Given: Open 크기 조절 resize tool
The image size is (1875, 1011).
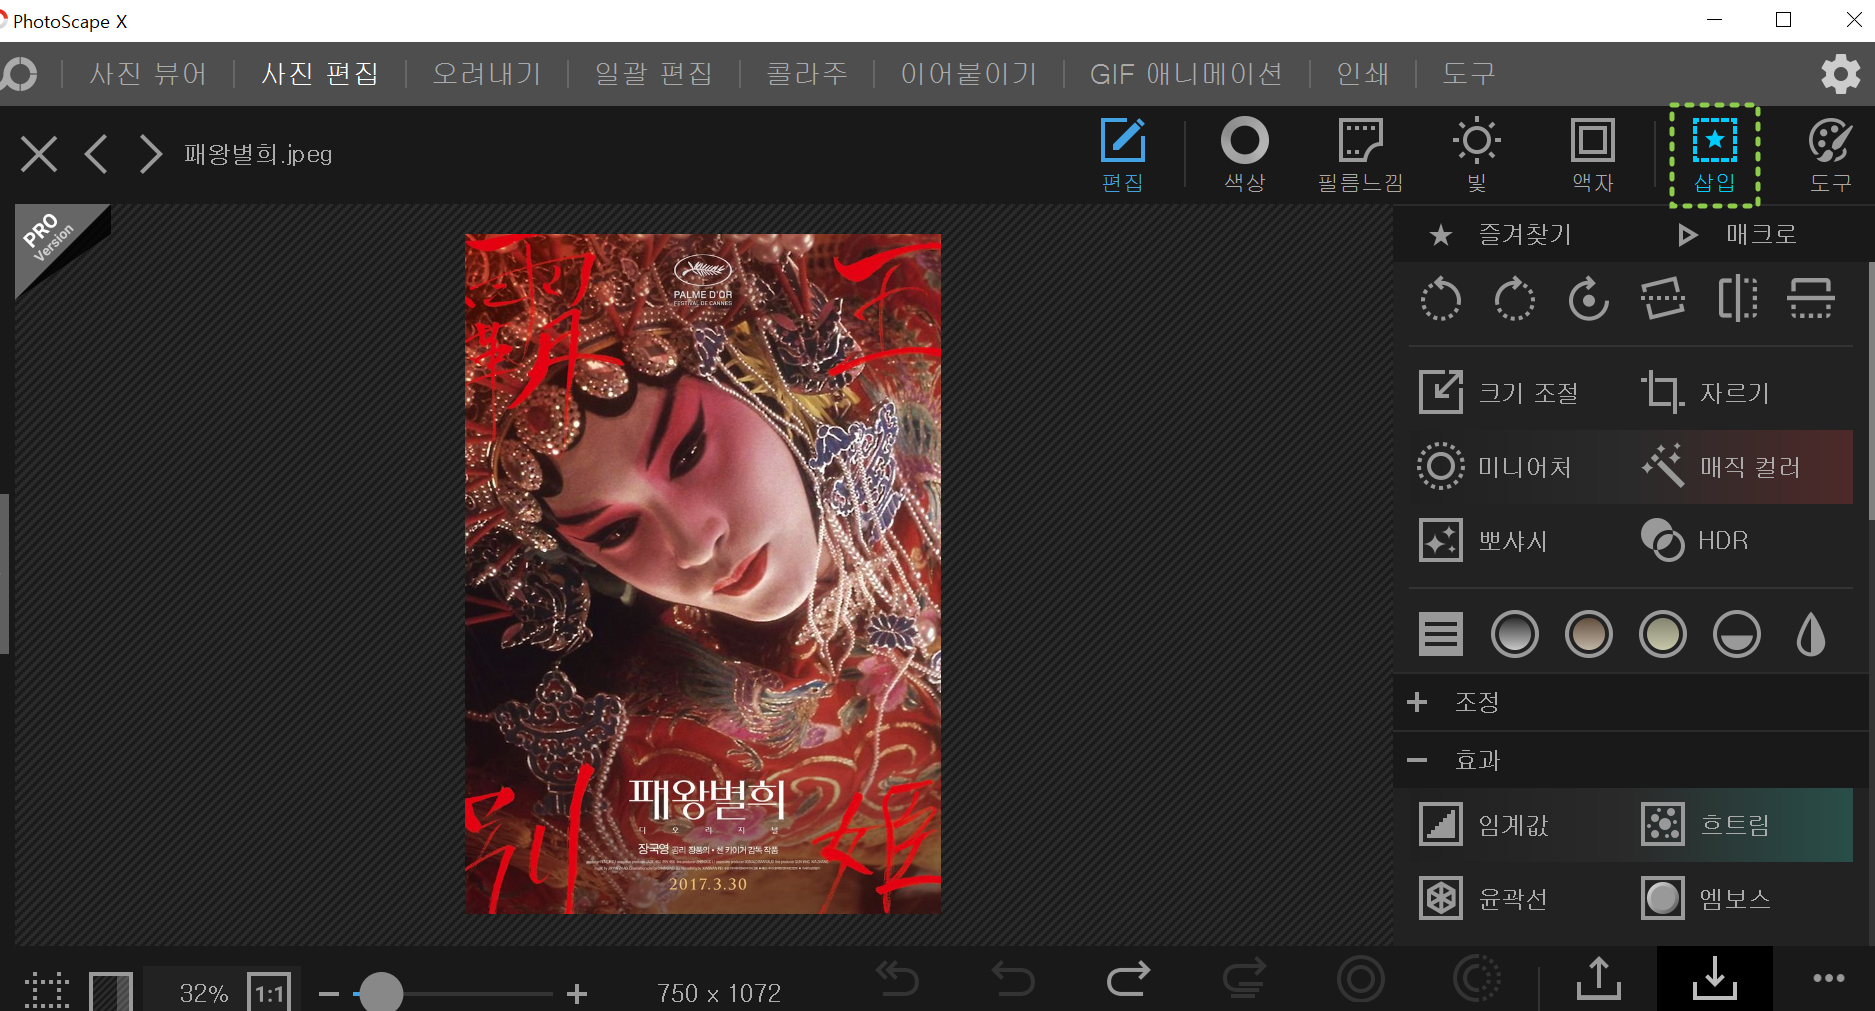Looking at the screenshot, I should 1499,392.
